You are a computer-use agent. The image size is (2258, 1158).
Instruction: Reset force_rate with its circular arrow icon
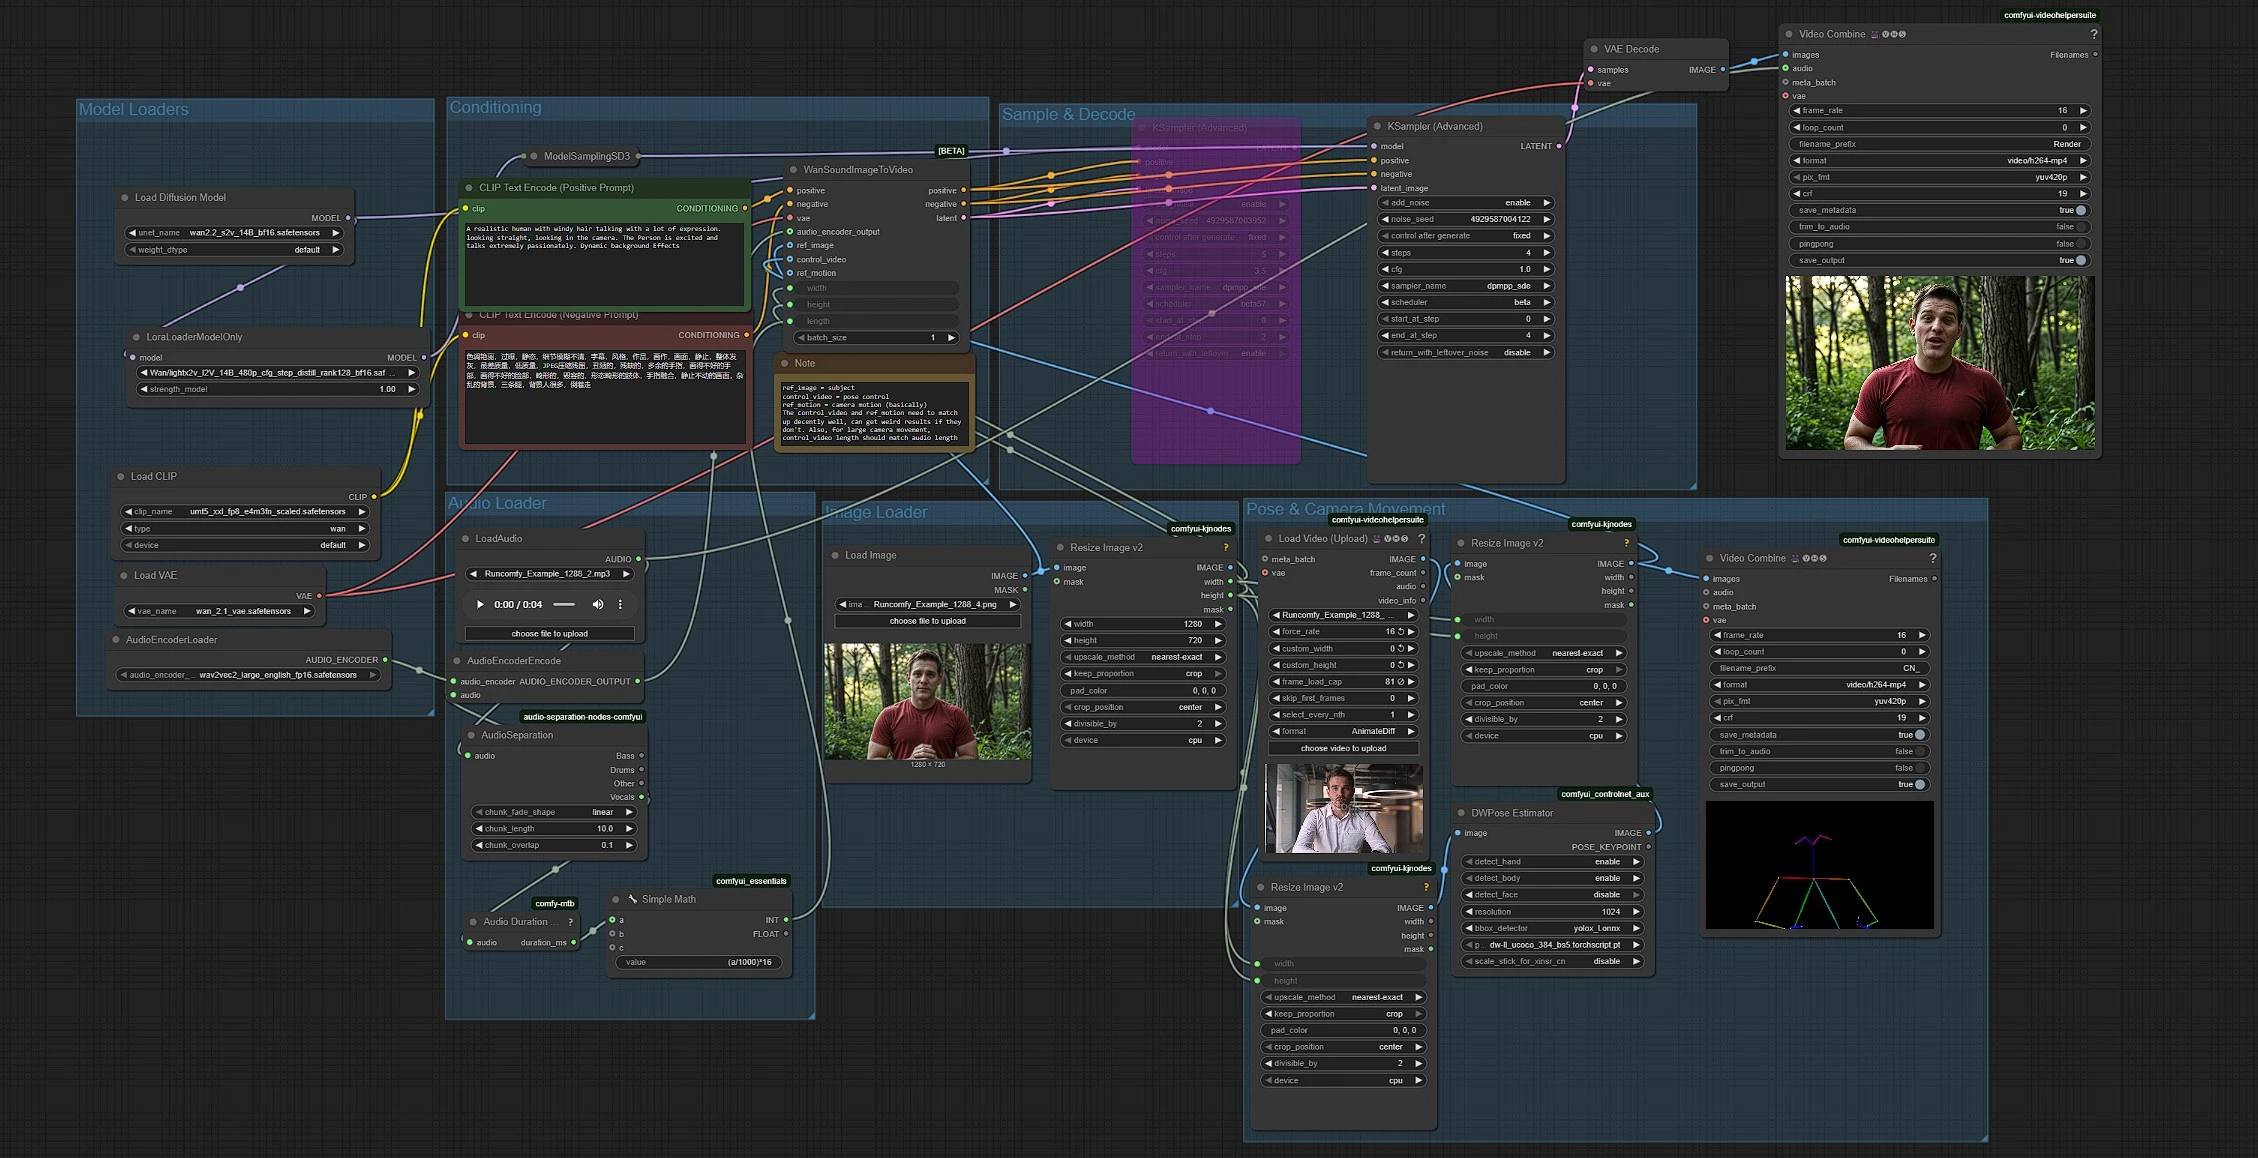tap(1401, 632)
